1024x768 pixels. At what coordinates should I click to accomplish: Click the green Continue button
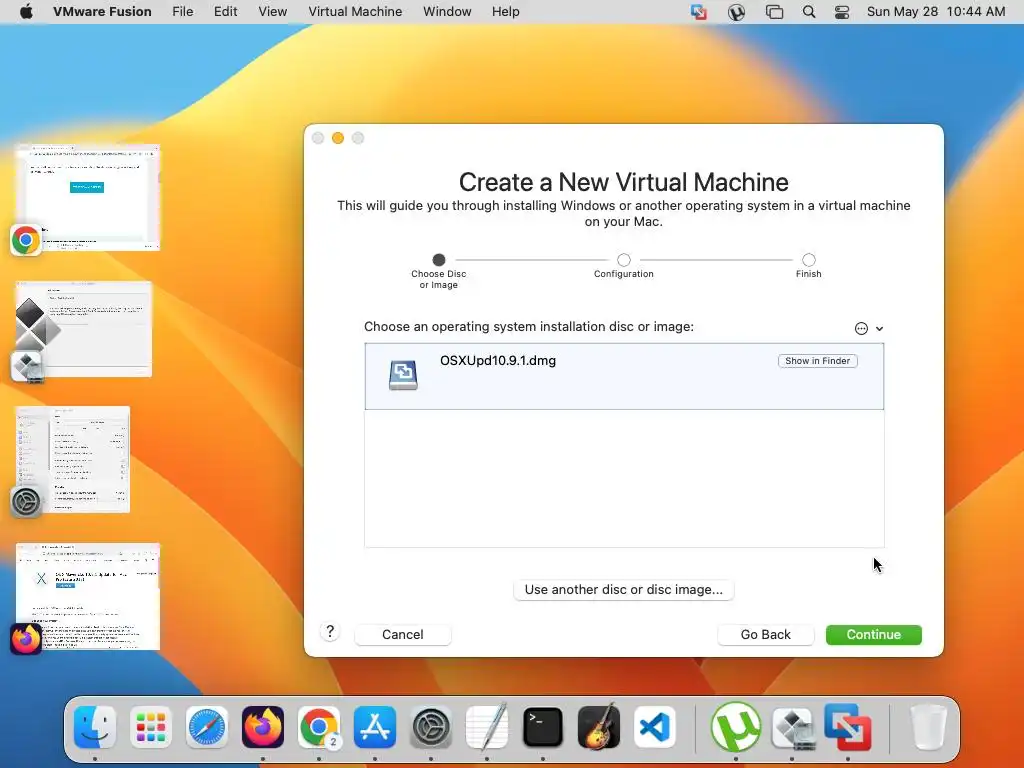point(874,635)
